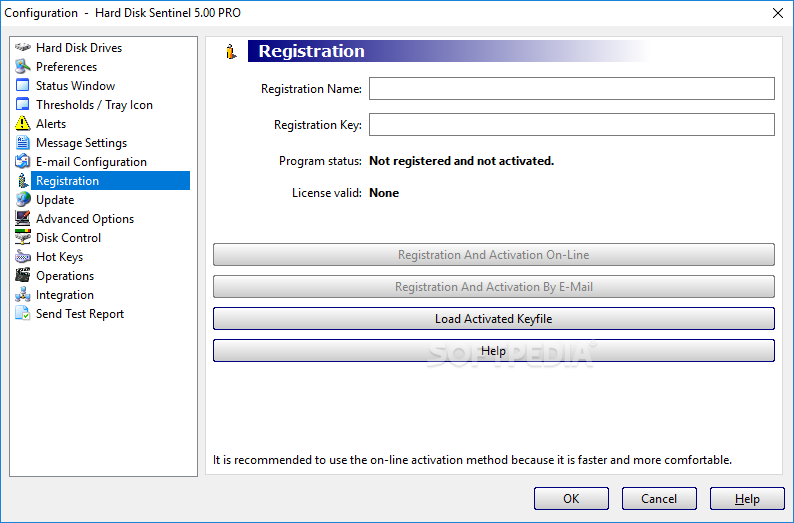Viewport: 794px width, 523px height.
Task: Open Thresholds / Tray Icon settings
Action: [x=94, y=105]
